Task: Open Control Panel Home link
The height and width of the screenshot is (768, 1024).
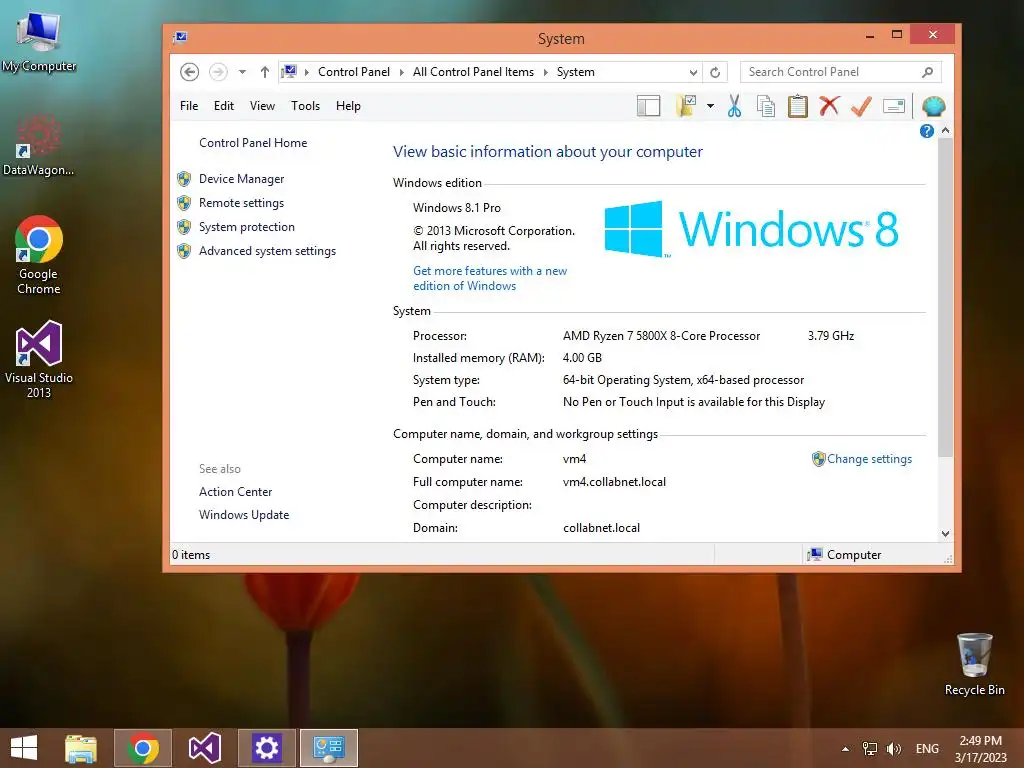Action: [x=253, y=143]
